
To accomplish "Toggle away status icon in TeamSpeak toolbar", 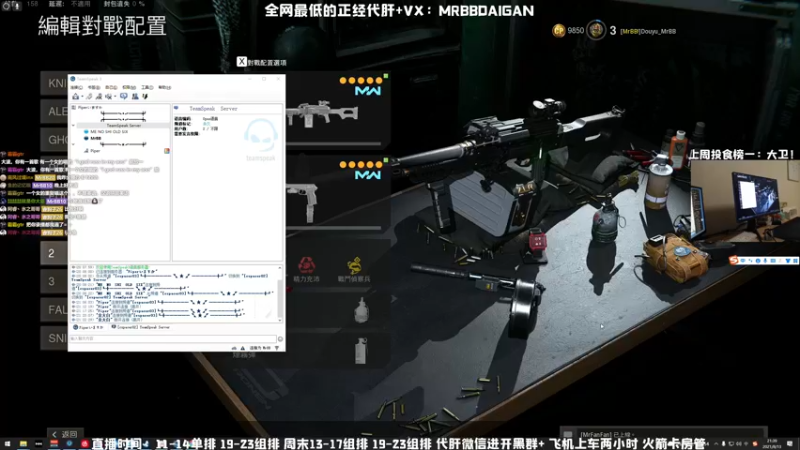I will coord(99,96).
